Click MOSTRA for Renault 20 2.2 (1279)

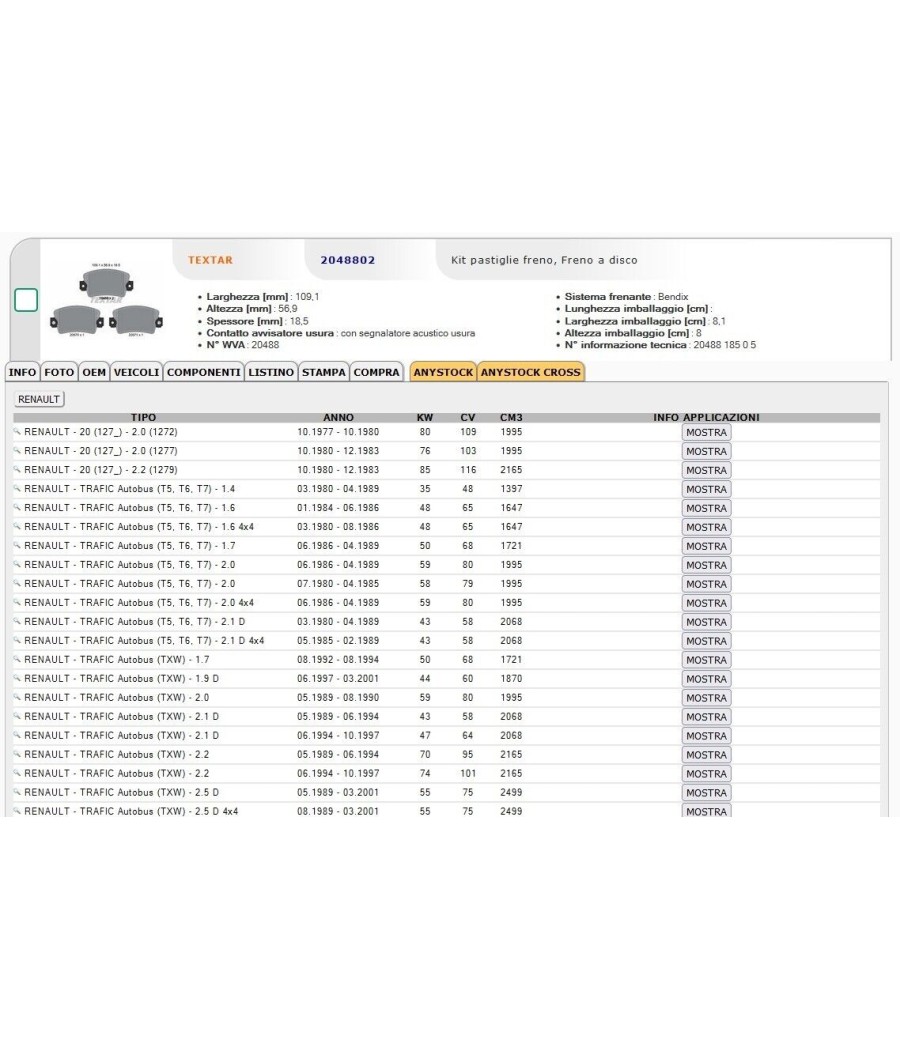tap(706, 470)
